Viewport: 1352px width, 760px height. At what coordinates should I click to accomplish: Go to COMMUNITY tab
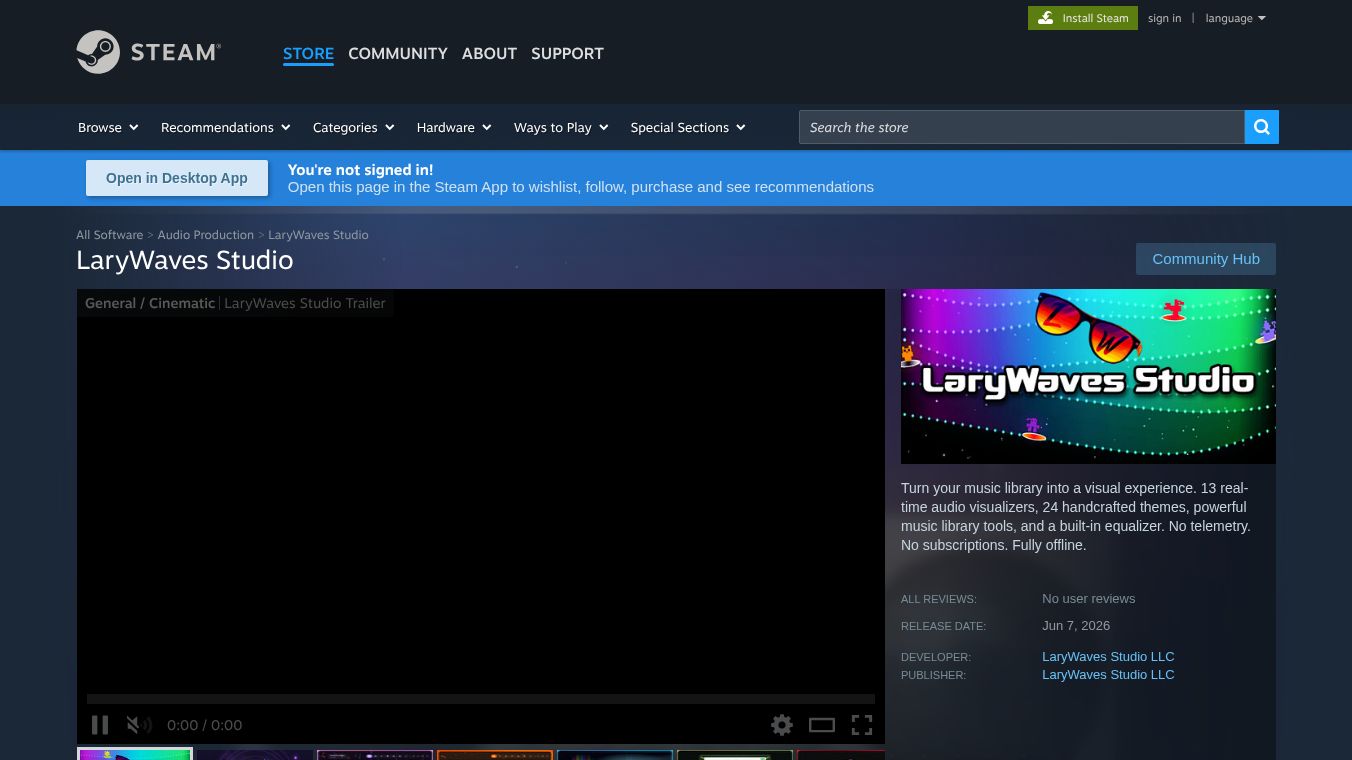click(x=398, y=53)
